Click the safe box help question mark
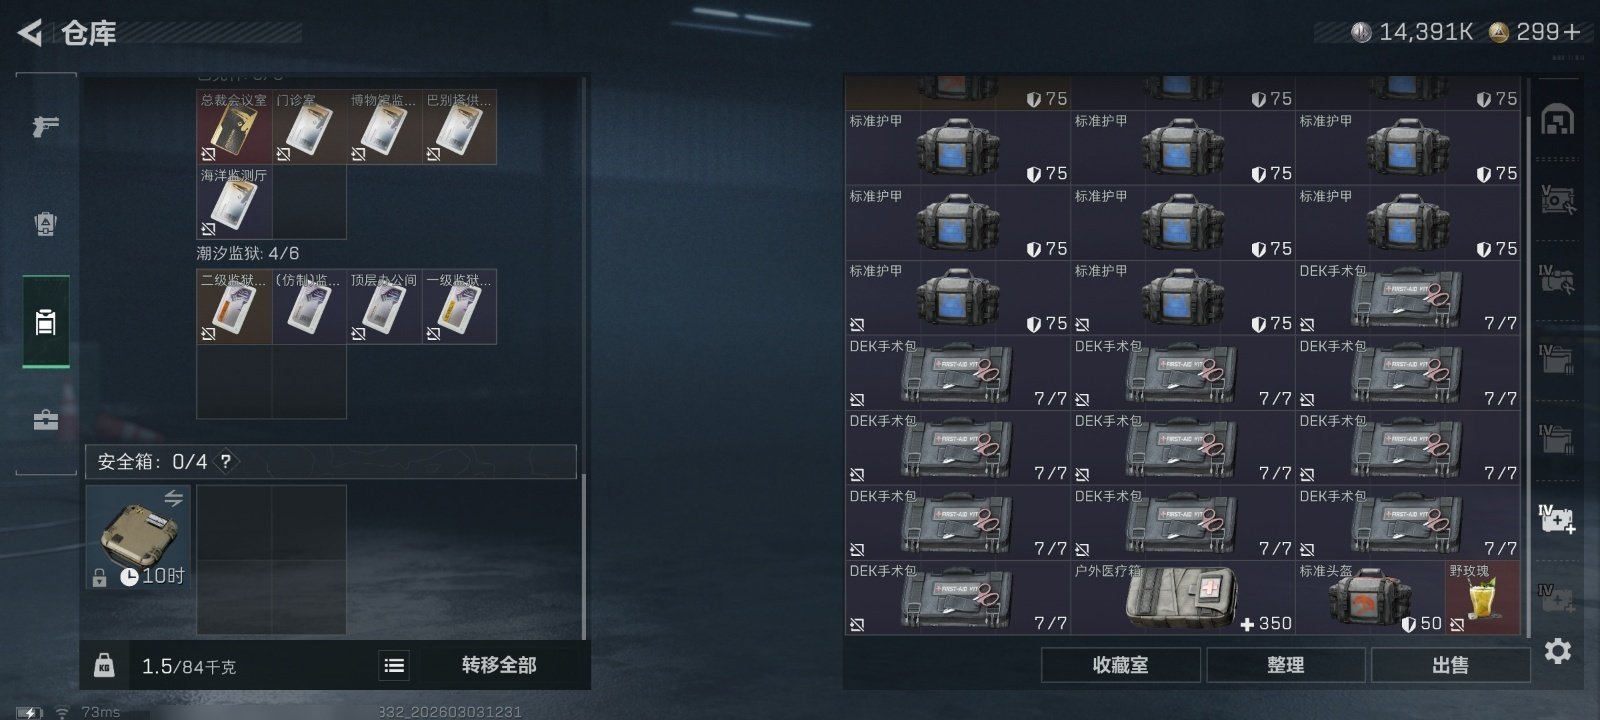 [226, 462]
